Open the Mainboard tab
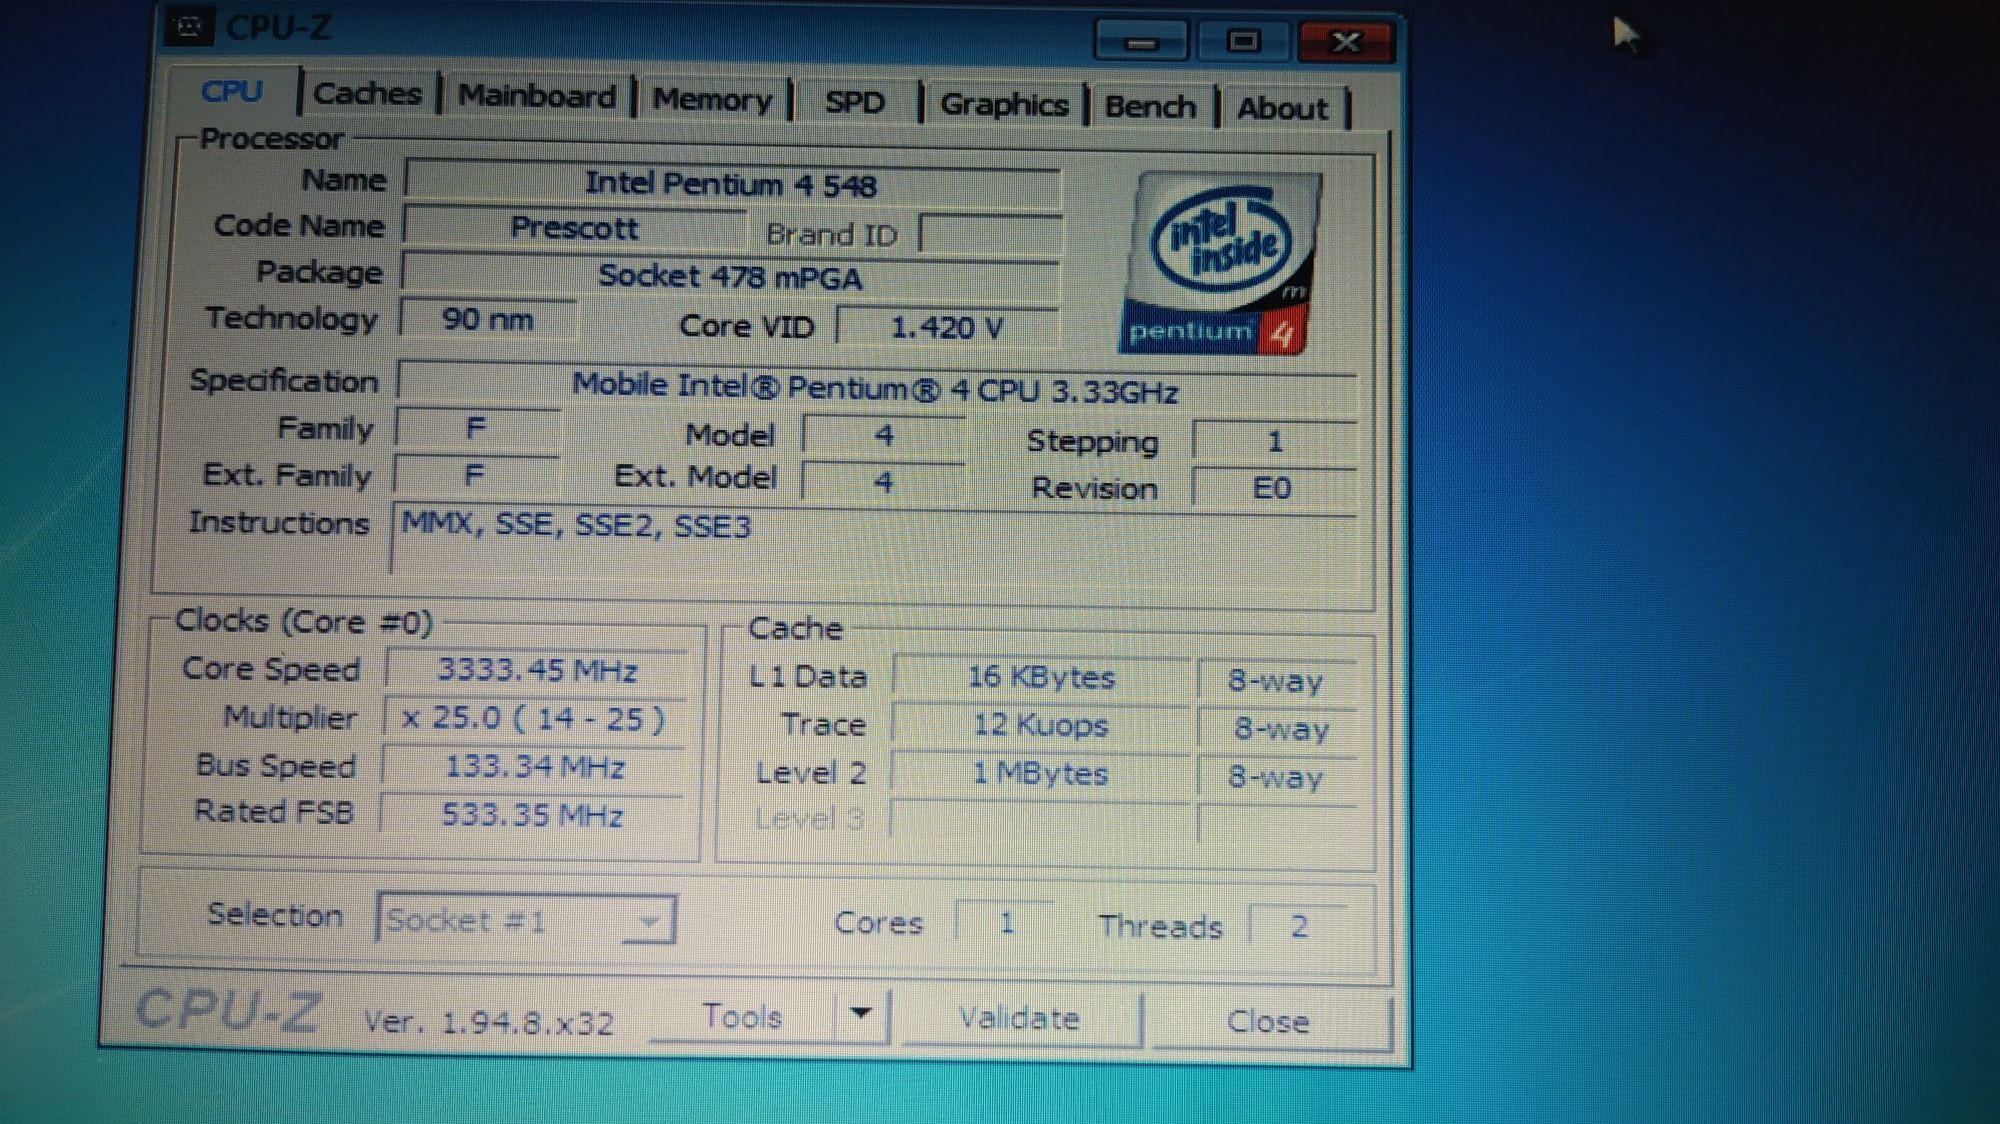This screenshot has height=1124, width=2000. point(537,97)
